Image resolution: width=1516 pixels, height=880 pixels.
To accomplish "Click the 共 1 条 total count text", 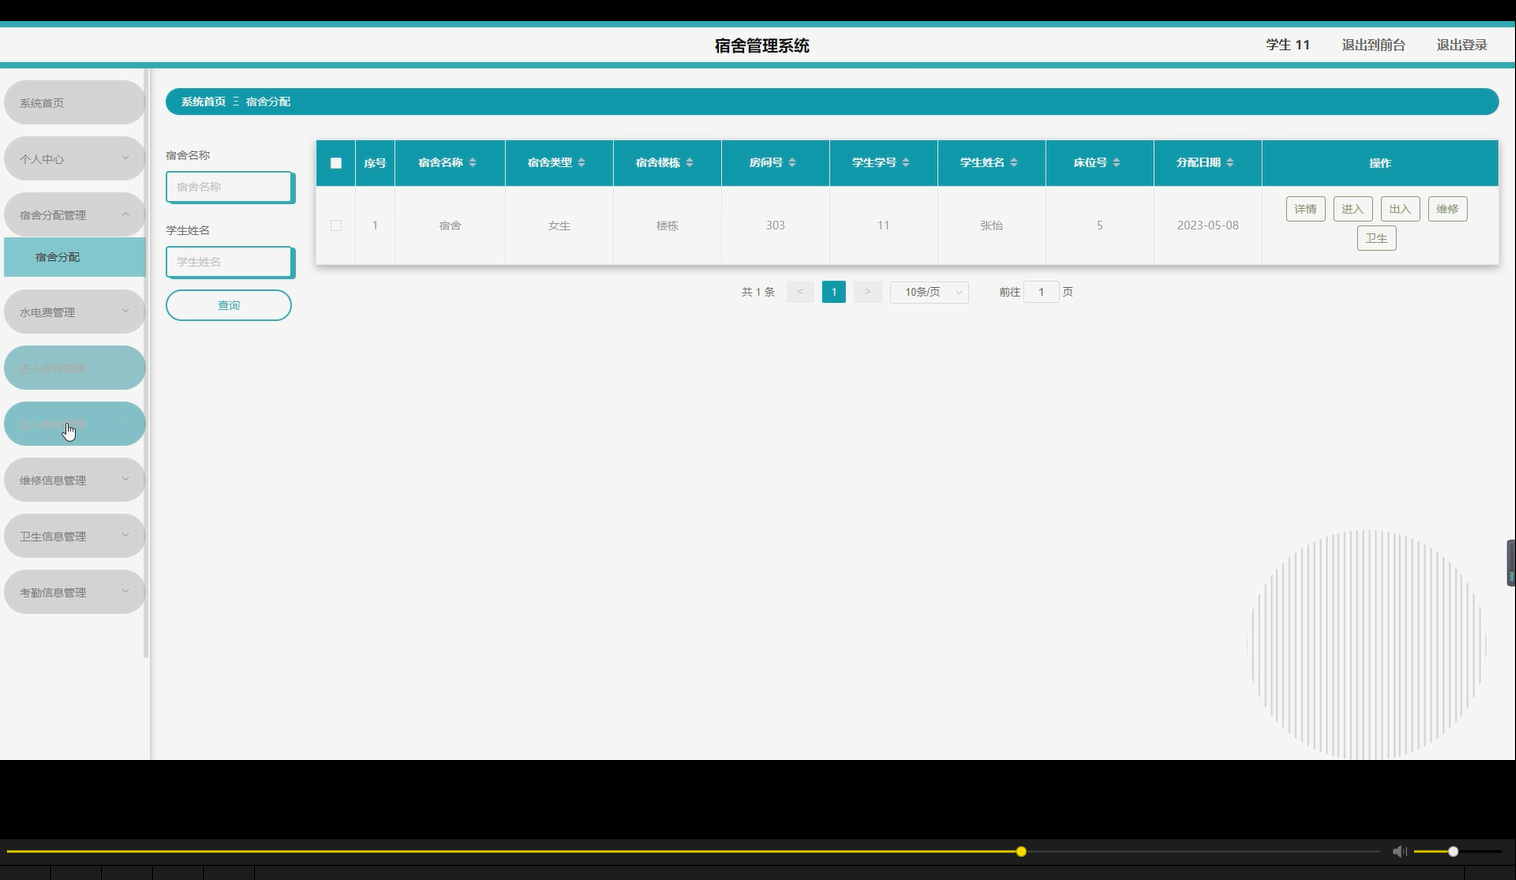I will [758, 292].
